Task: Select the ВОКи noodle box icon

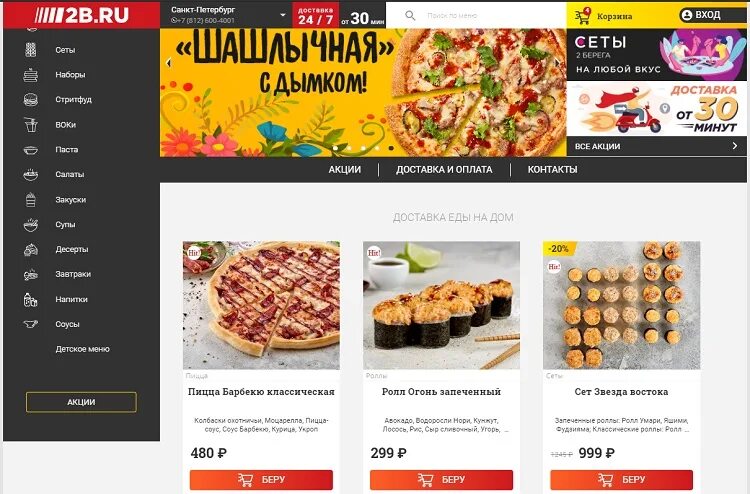Action: click(x=31, y=124)
